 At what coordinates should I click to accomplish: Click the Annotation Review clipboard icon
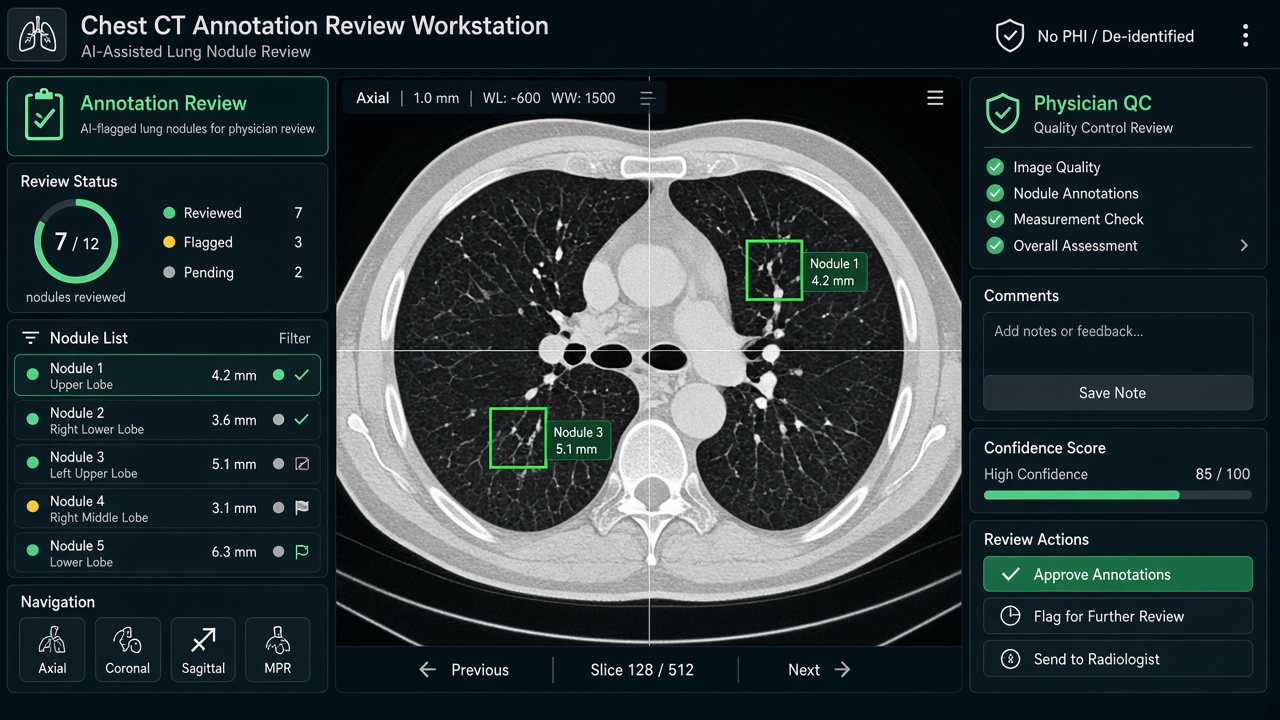43,116
